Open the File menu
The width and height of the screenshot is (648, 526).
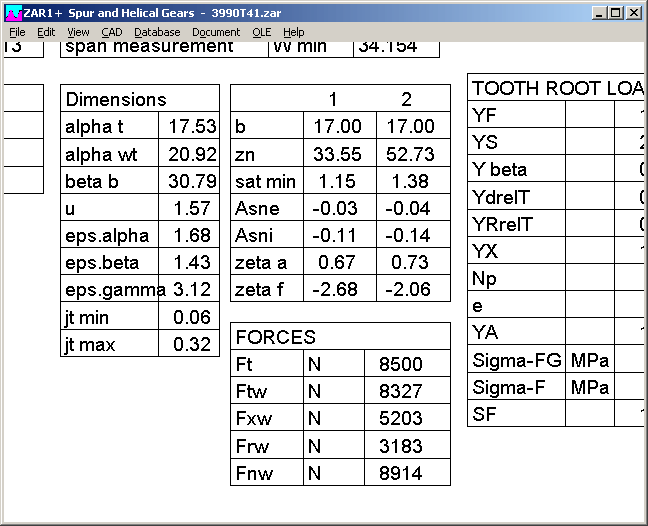17,32
